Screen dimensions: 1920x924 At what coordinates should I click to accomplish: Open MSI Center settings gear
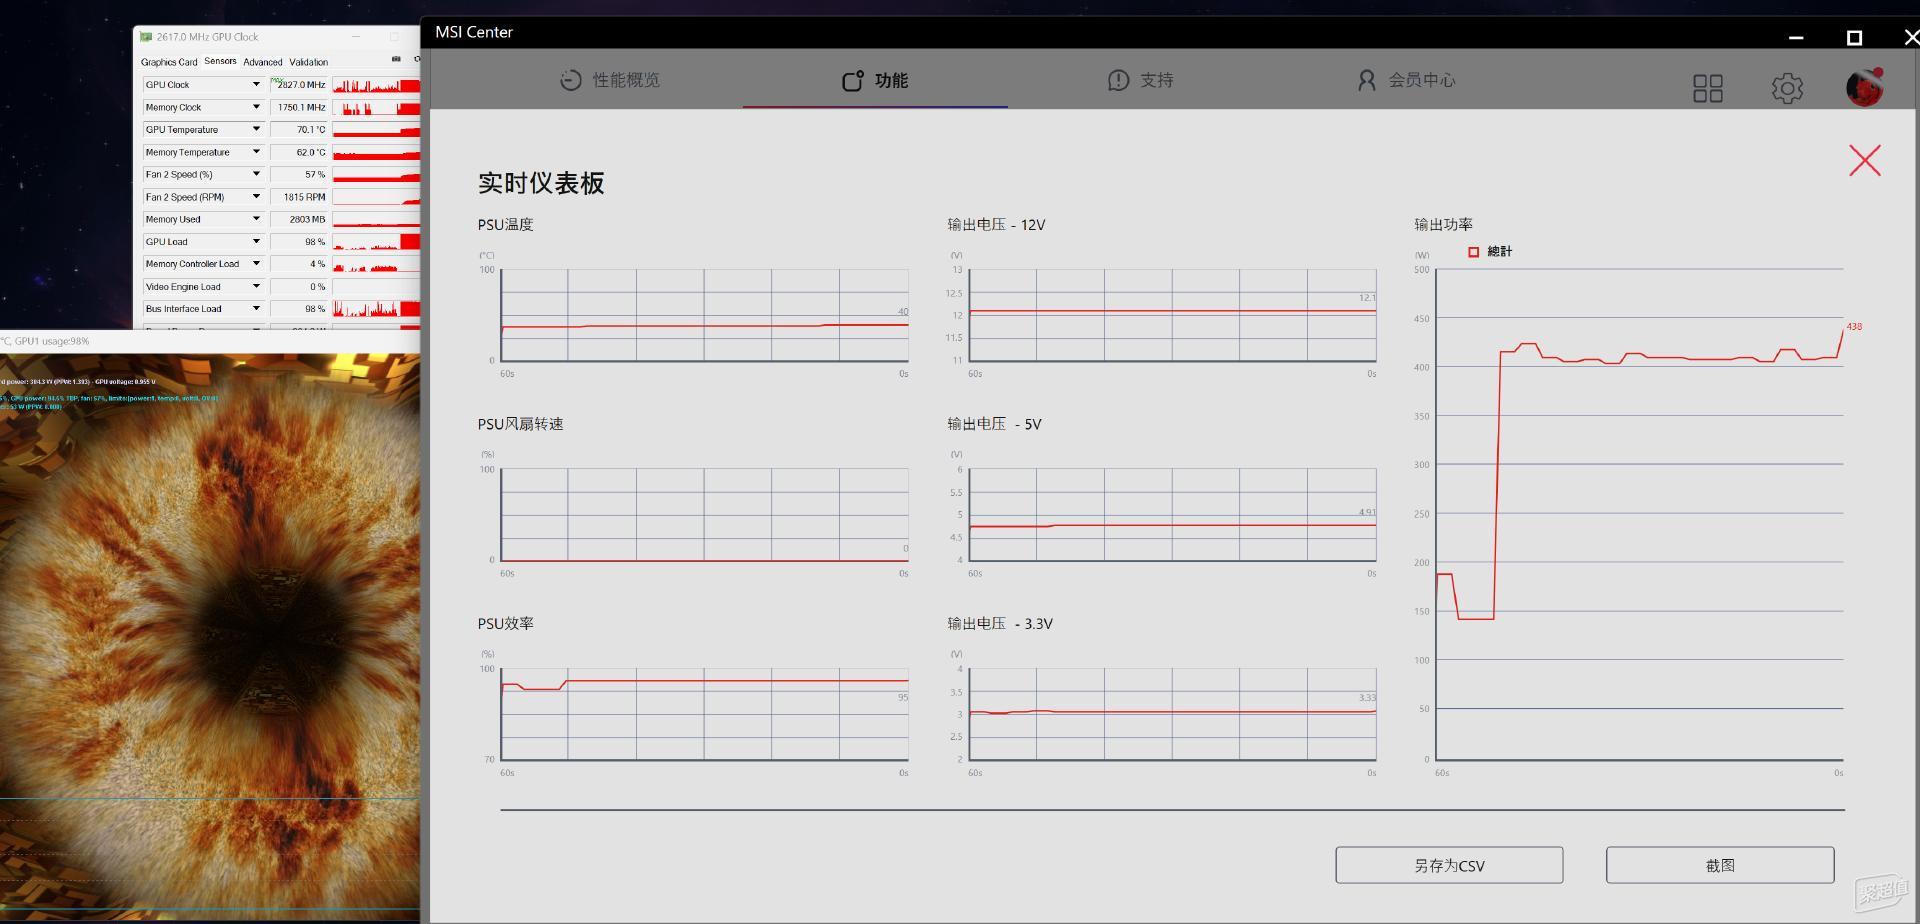pyautogui.click(x=1786, y=88)
